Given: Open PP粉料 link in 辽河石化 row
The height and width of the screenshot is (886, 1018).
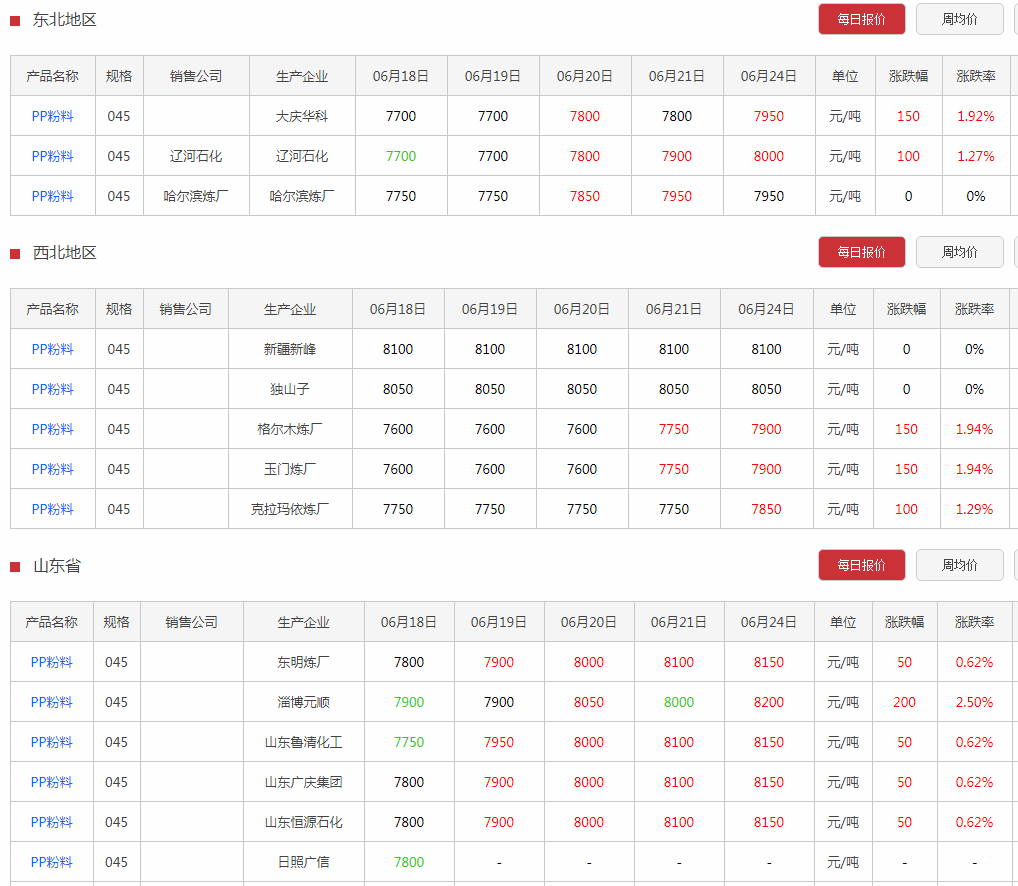Looking at the screenshot, I should coord(53,156).
